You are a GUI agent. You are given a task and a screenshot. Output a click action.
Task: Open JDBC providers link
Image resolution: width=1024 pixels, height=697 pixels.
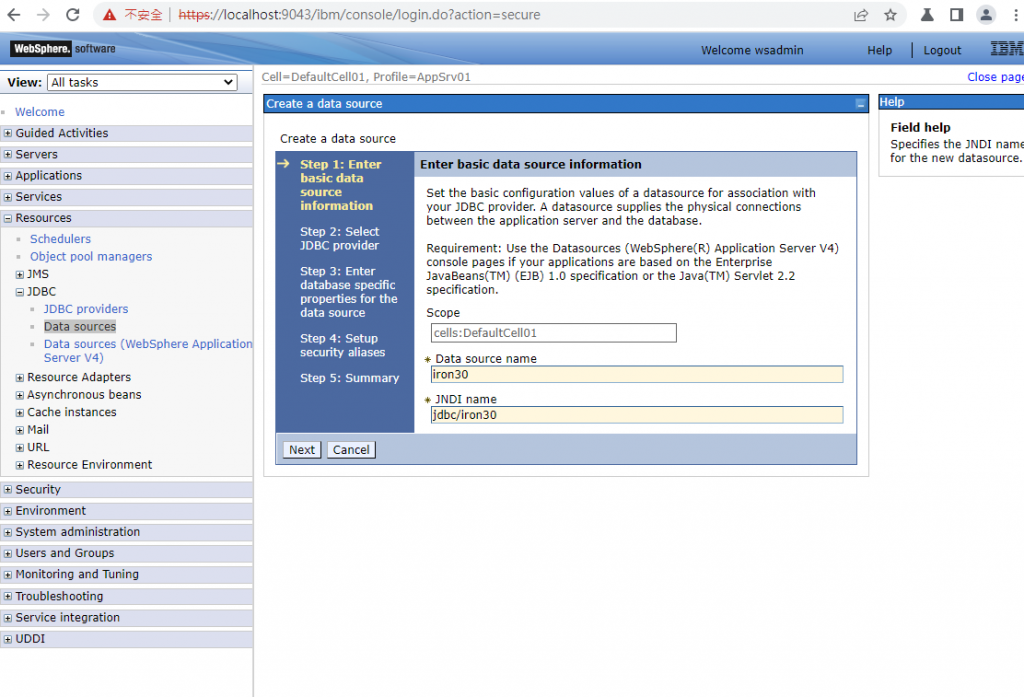pyautogui.click(x=86, y=309)
